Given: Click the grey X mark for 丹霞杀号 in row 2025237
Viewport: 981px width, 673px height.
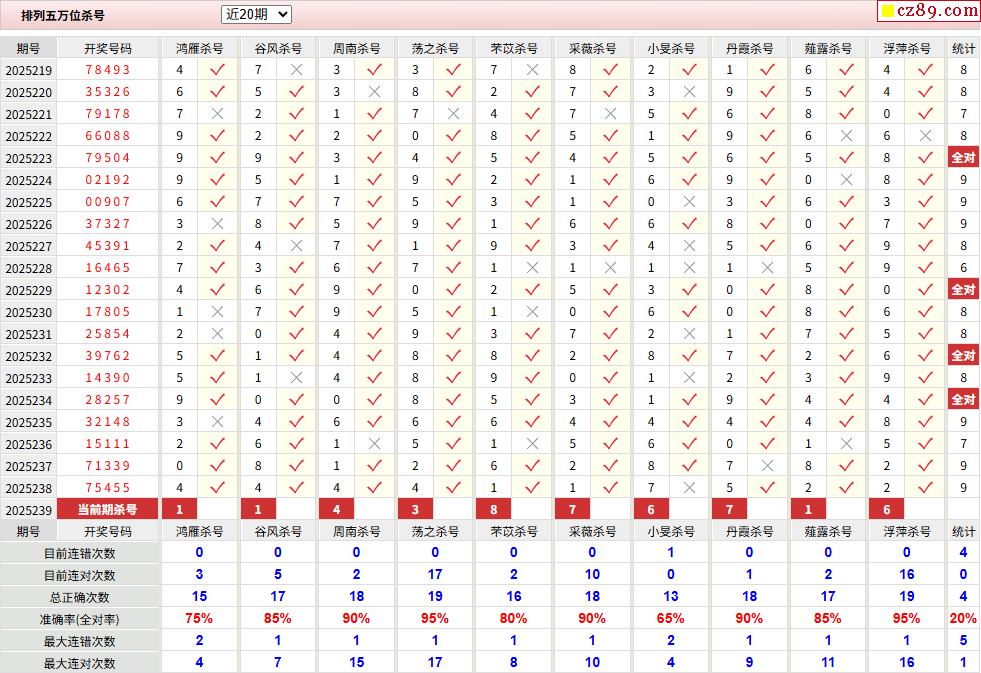Looking at the screenshot, I should [768, 466].
